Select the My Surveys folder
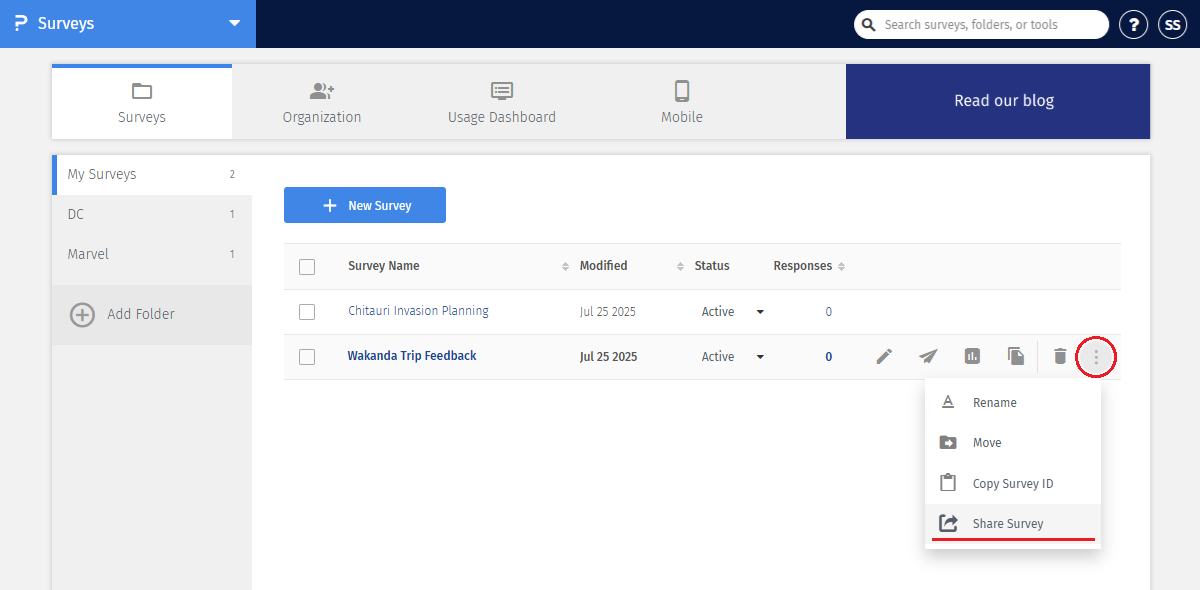This screenshot has height=590, width=1200. [x=152, y=174]
